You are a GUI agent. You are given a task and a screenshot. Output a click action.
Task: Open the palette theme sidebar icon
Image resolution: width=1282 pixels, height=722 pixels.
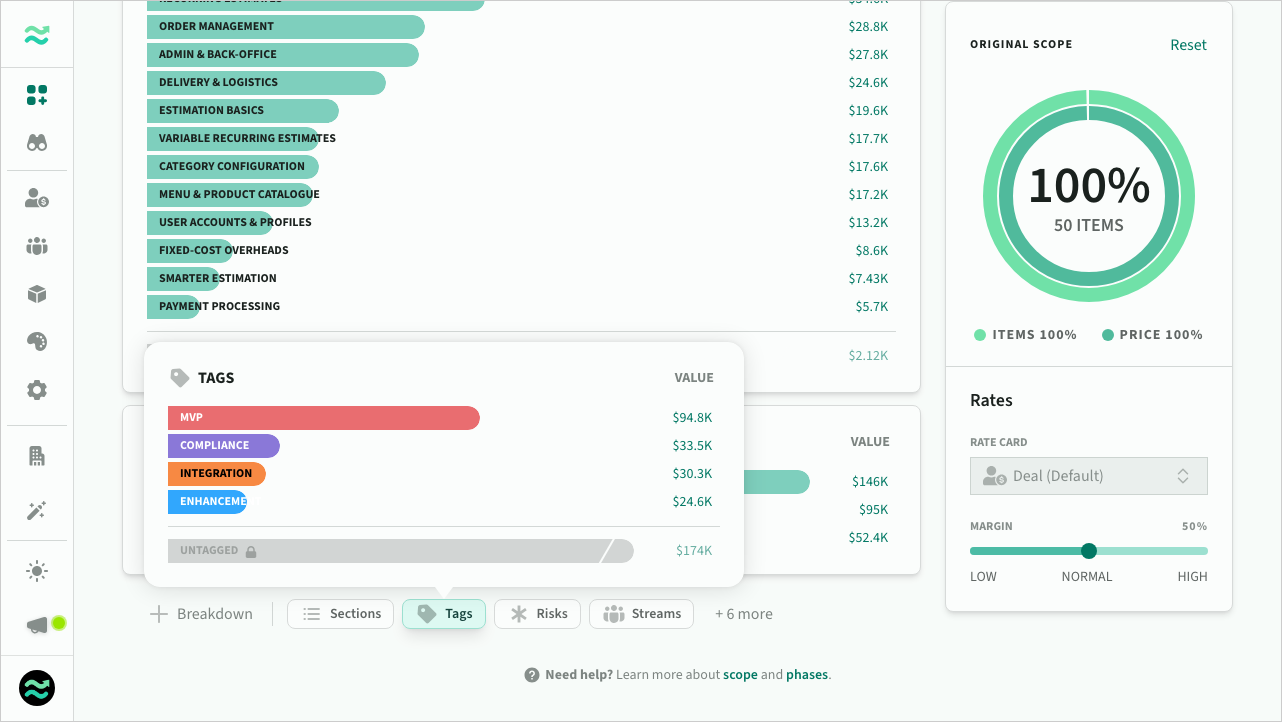[37, 342]
